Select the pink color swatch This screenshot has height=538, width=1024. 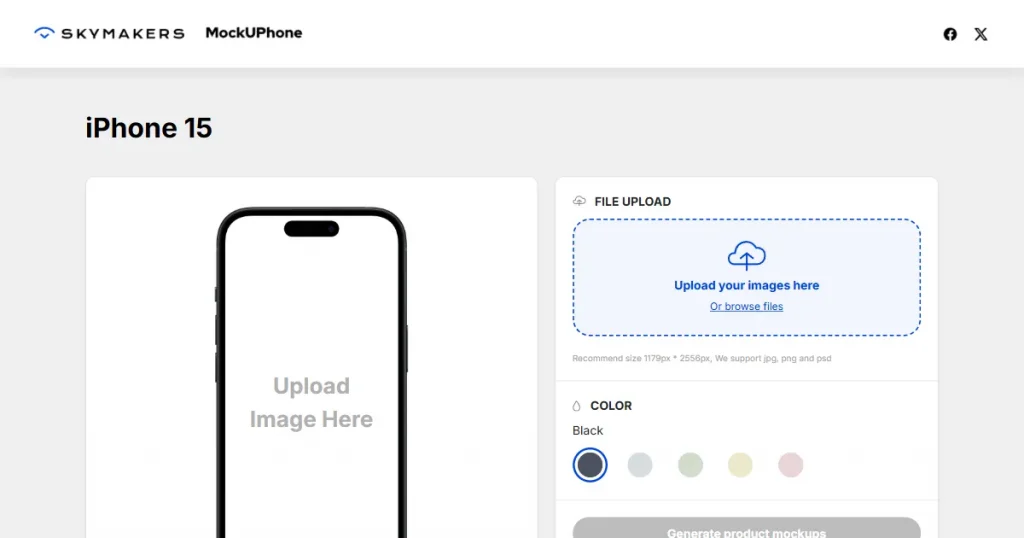click(x=790, y=465)
